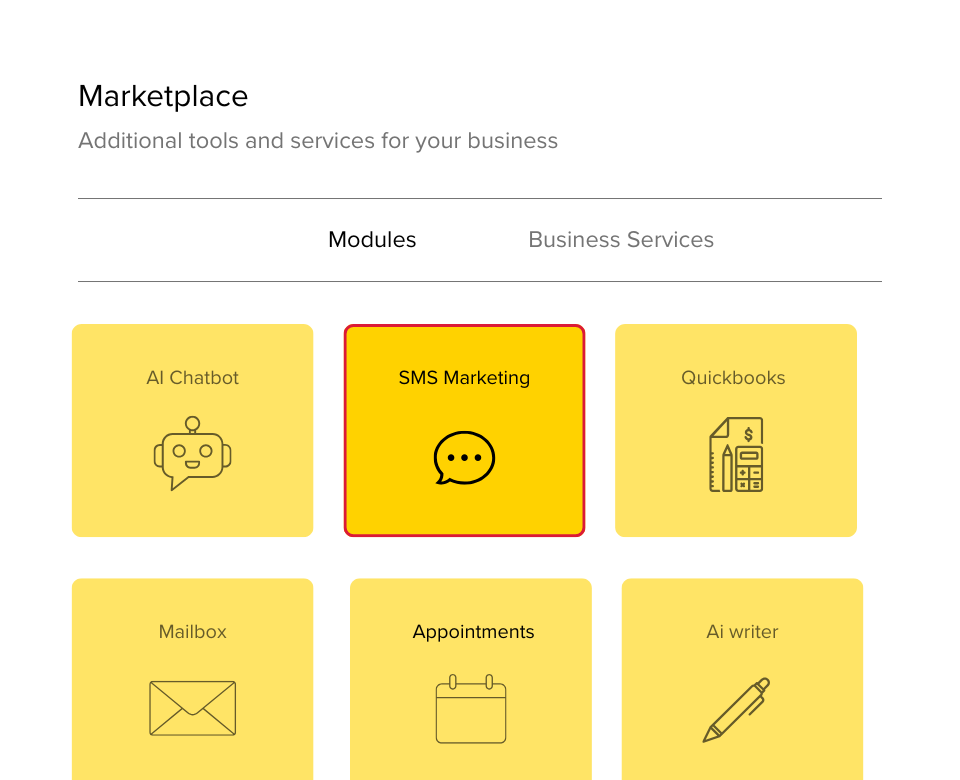
Task: Choose the SMS Marketing title text
Action: (x=464, y=378)
